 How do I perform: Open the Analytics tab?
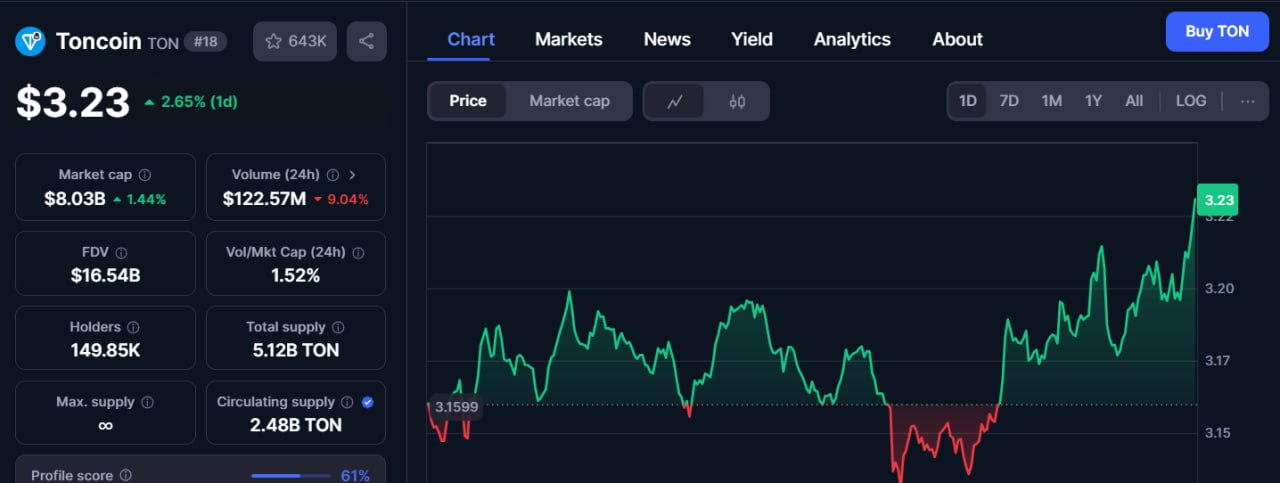(852, 39)
